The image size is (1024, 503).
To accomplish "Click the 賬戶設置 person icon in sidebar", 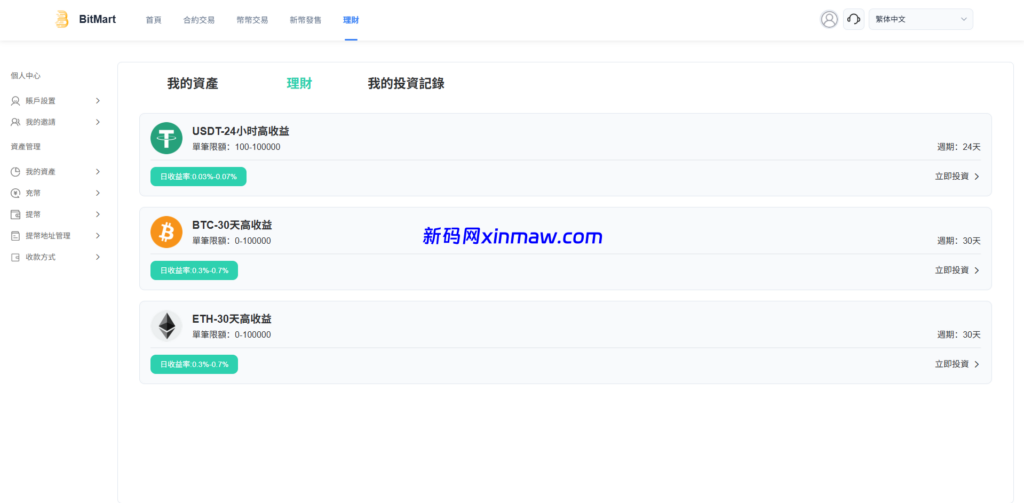I will [16, 101].
